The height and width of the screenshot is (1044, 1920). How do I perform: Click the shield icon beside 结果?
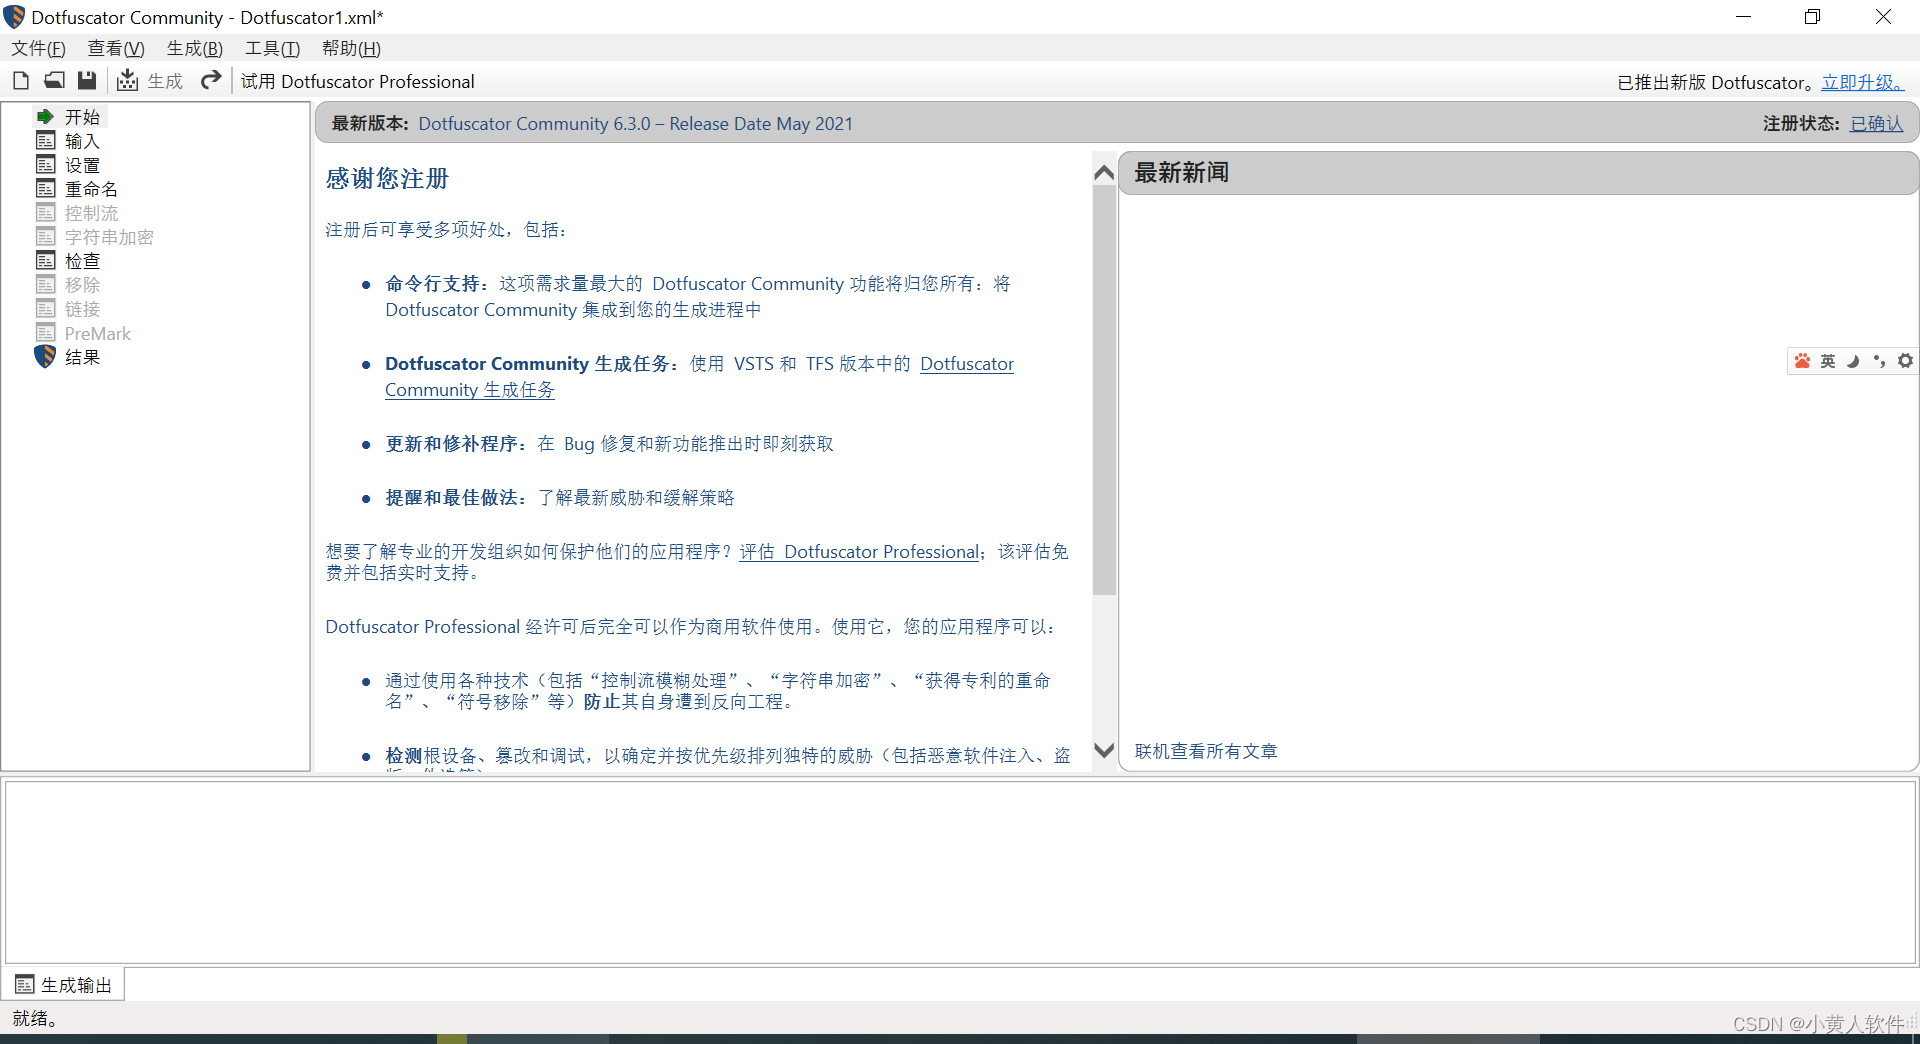(x=45, y=356)
